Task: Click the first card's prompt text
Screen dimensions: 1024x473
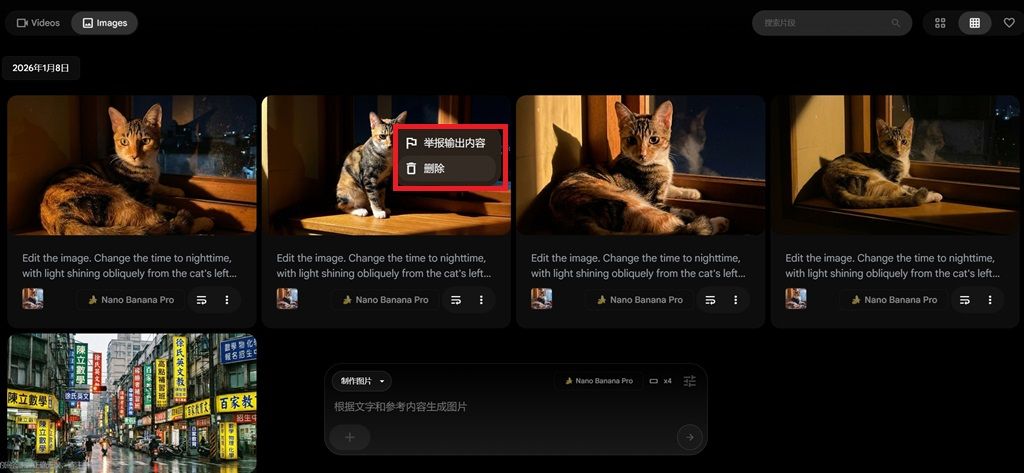Action: click(129, 266)
